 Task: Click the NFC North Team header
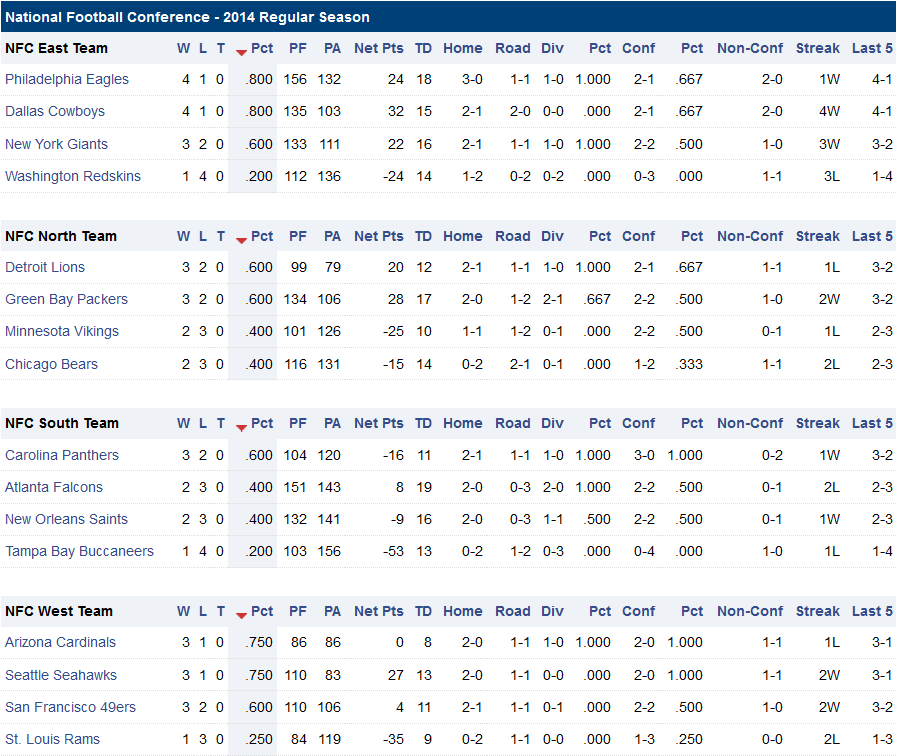(x=61, y=237)
